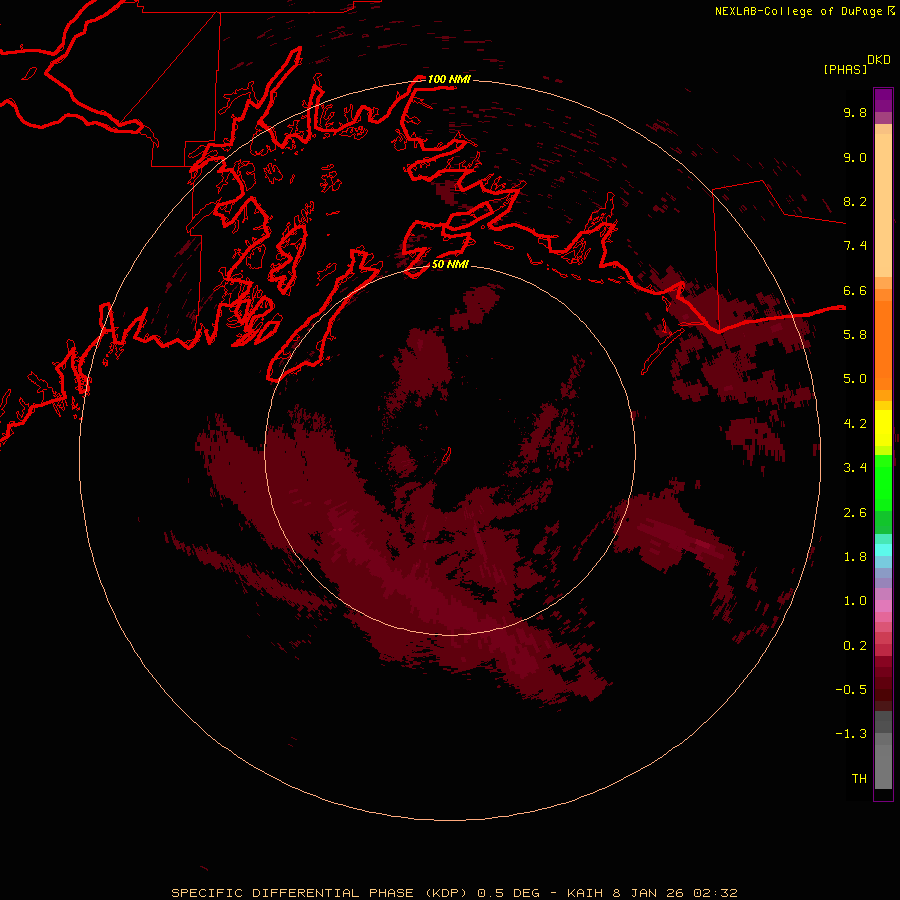Image resolution: width=900 pixels, height=900 pixels.
Task: Click the 02:32 timestamp in the caption
Action: tap(715, 893)
